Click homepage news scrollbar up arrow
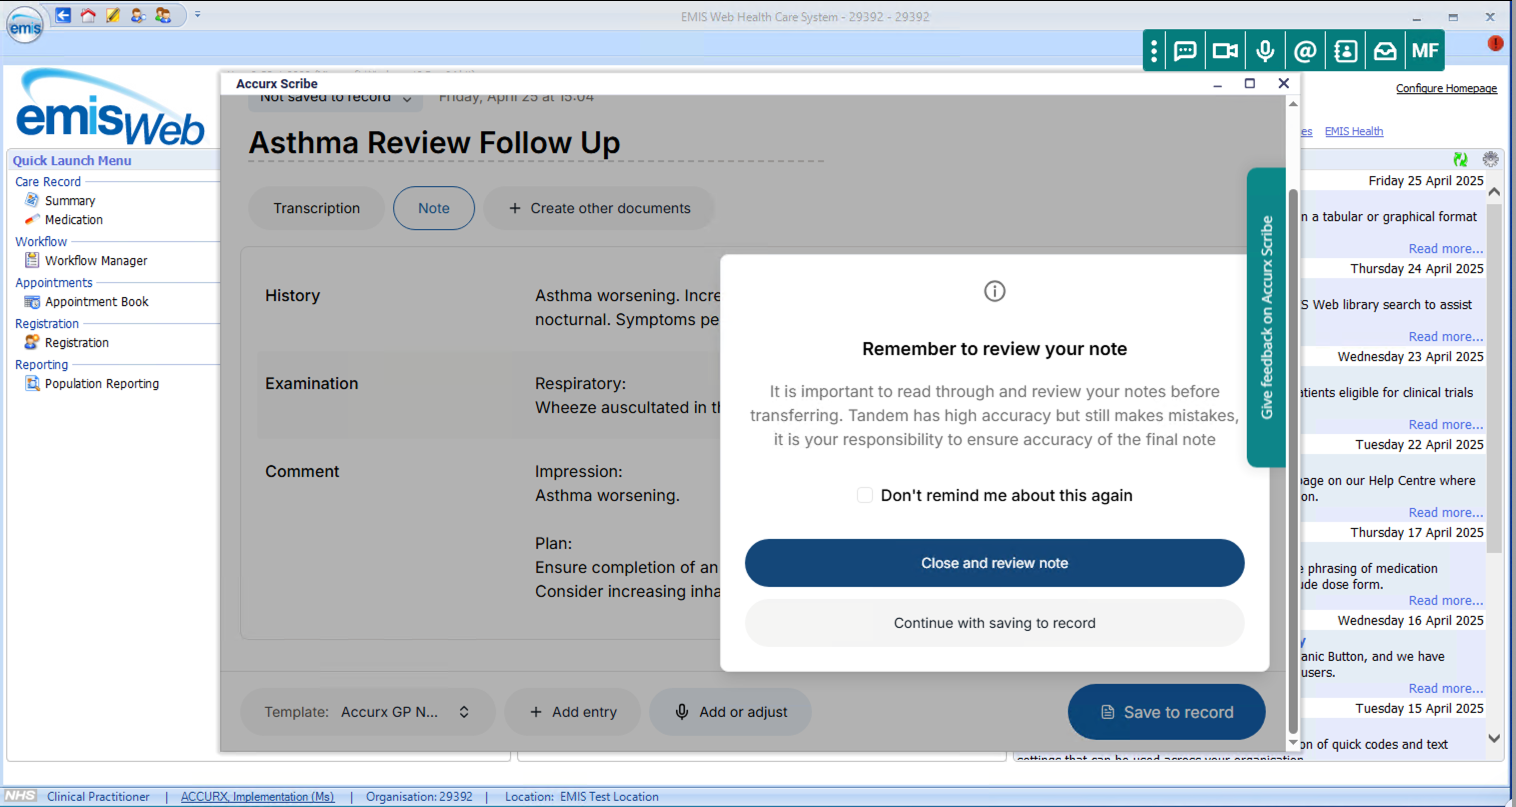 pos(1494,191)
